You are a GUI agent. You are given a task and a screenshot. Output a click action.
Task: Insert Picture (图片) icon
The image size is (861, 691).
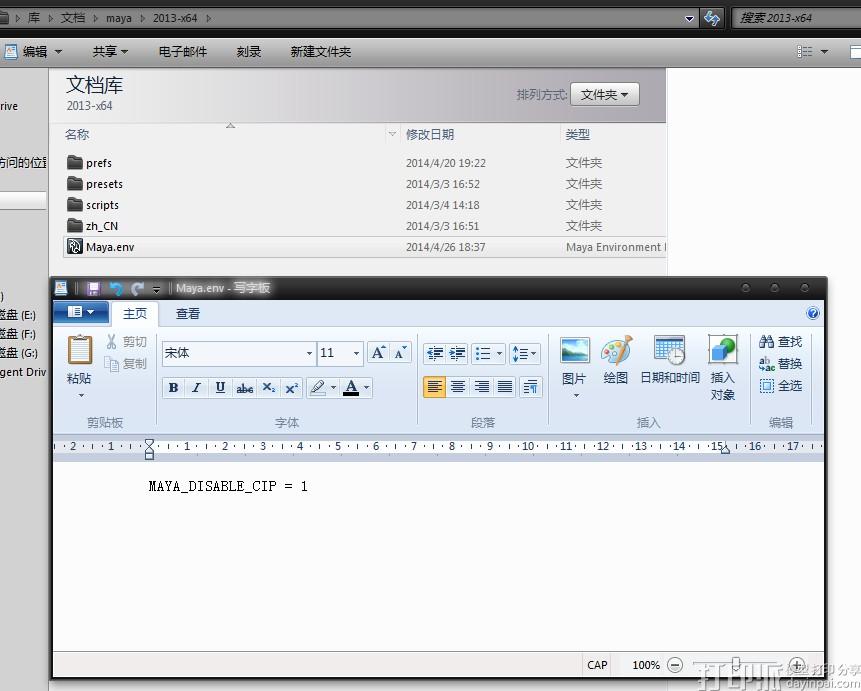(x=575, y=350)
